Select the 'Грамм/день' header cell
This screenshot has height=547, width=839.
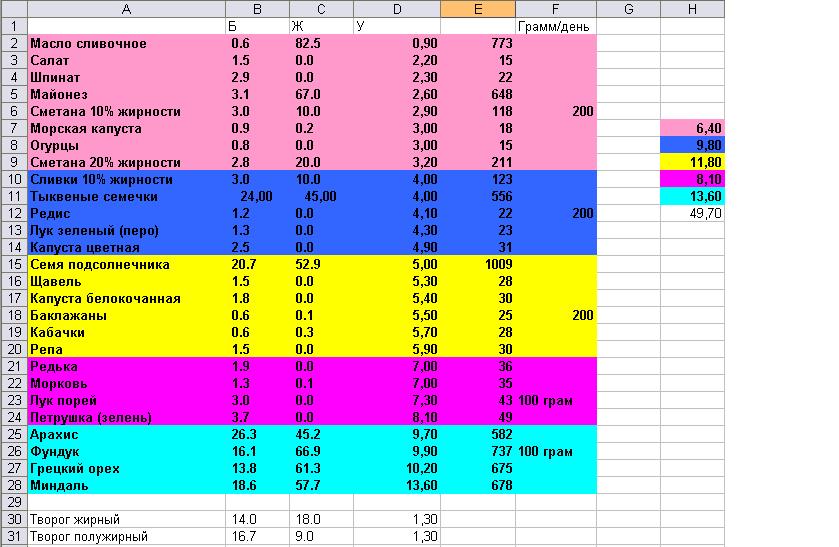click(555, 26)
